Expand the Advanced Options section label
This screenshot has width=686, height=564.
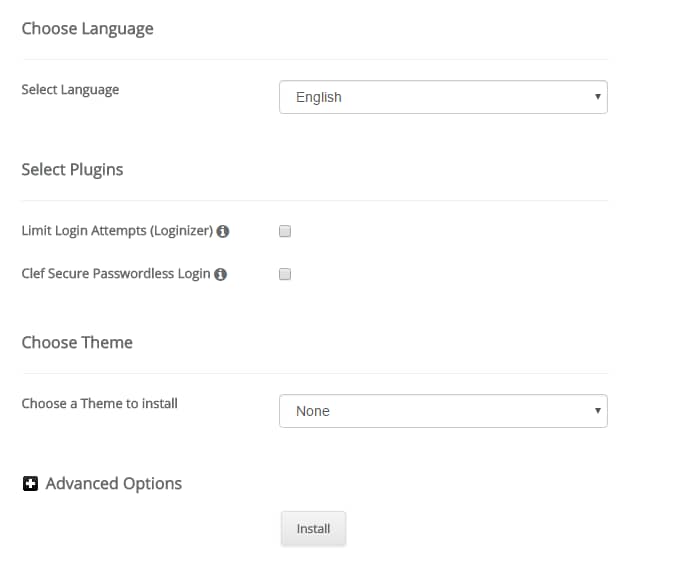pyautogui.click(x=114, y=483)
